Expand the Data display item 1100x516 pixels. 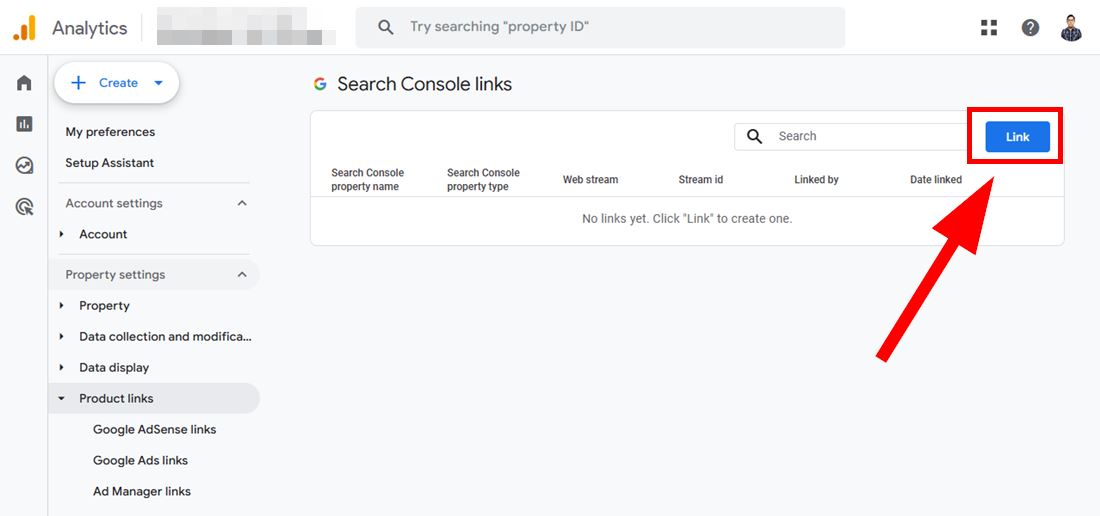coord(62,367)
